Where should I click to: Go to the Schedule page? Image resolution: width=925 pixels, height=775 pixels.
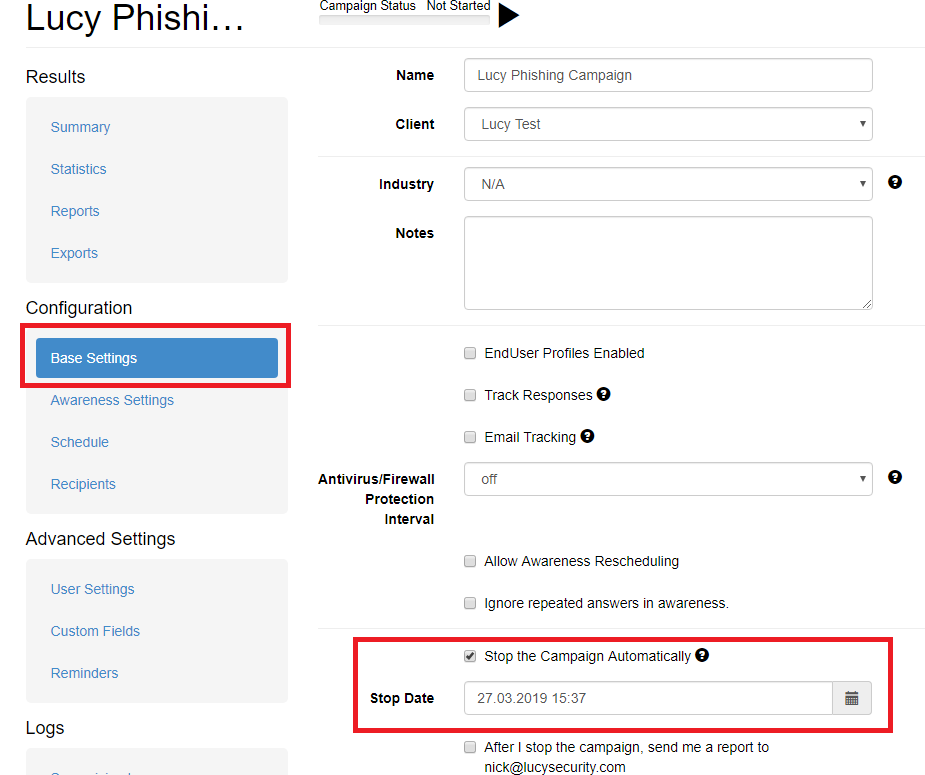pos(80,442)
